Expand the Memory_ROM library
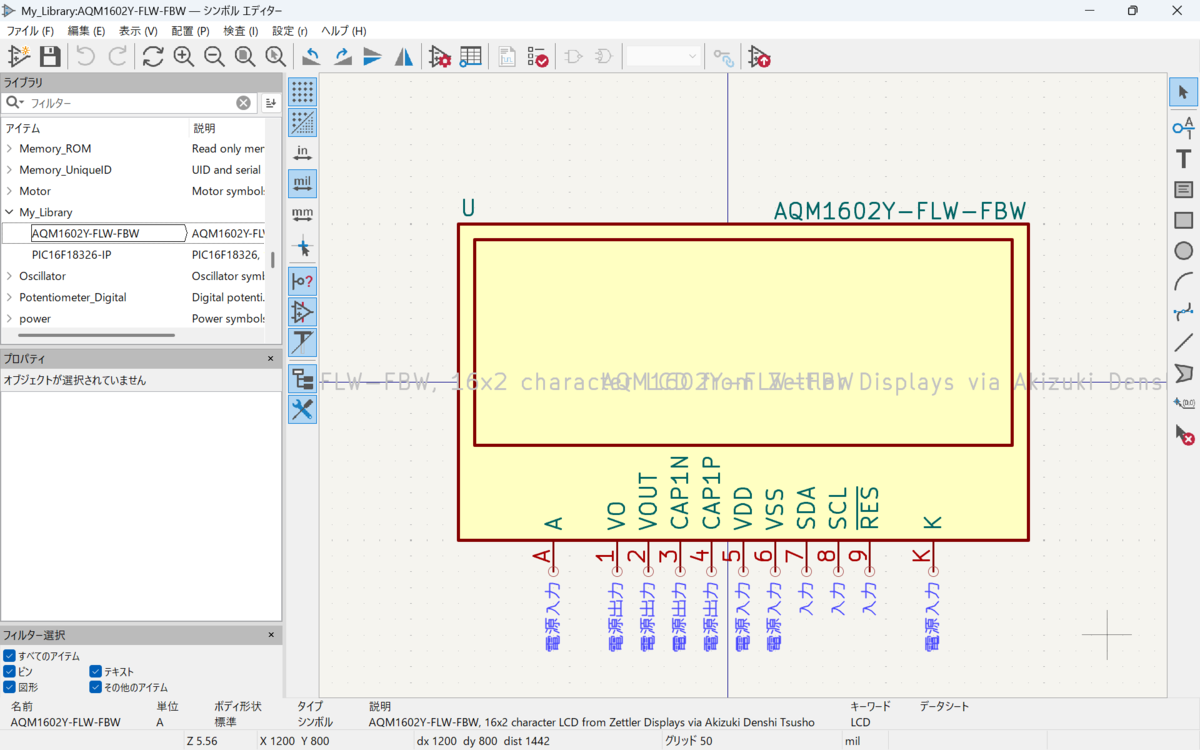The image size is (1200, 750). point(9,149)
